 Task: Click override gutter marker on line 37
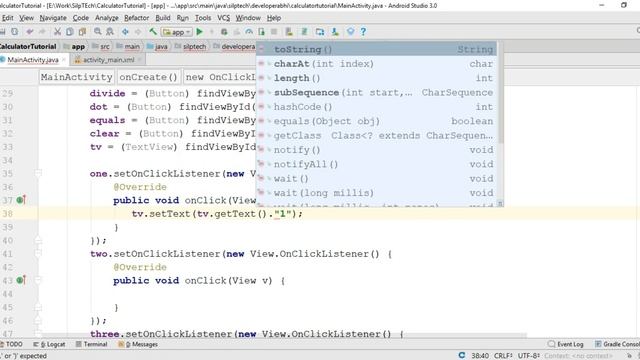[21, 200]
